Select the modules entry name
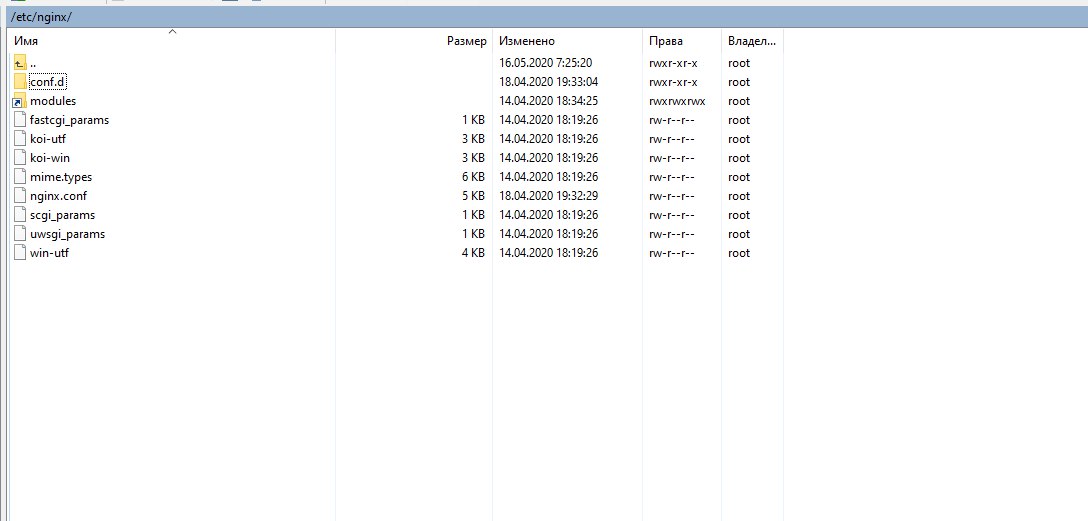This screenshot has width=1088, height=521. pyautogui.click(x=53, y=101)
